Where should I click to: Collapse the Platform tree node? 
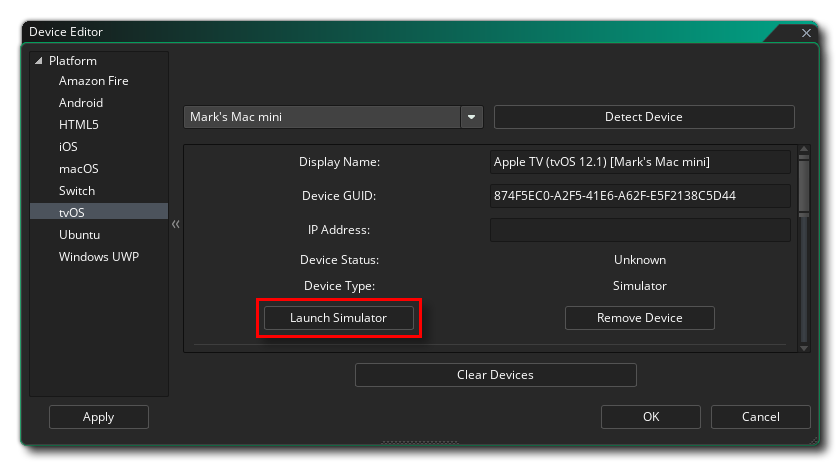pos(39,61)
